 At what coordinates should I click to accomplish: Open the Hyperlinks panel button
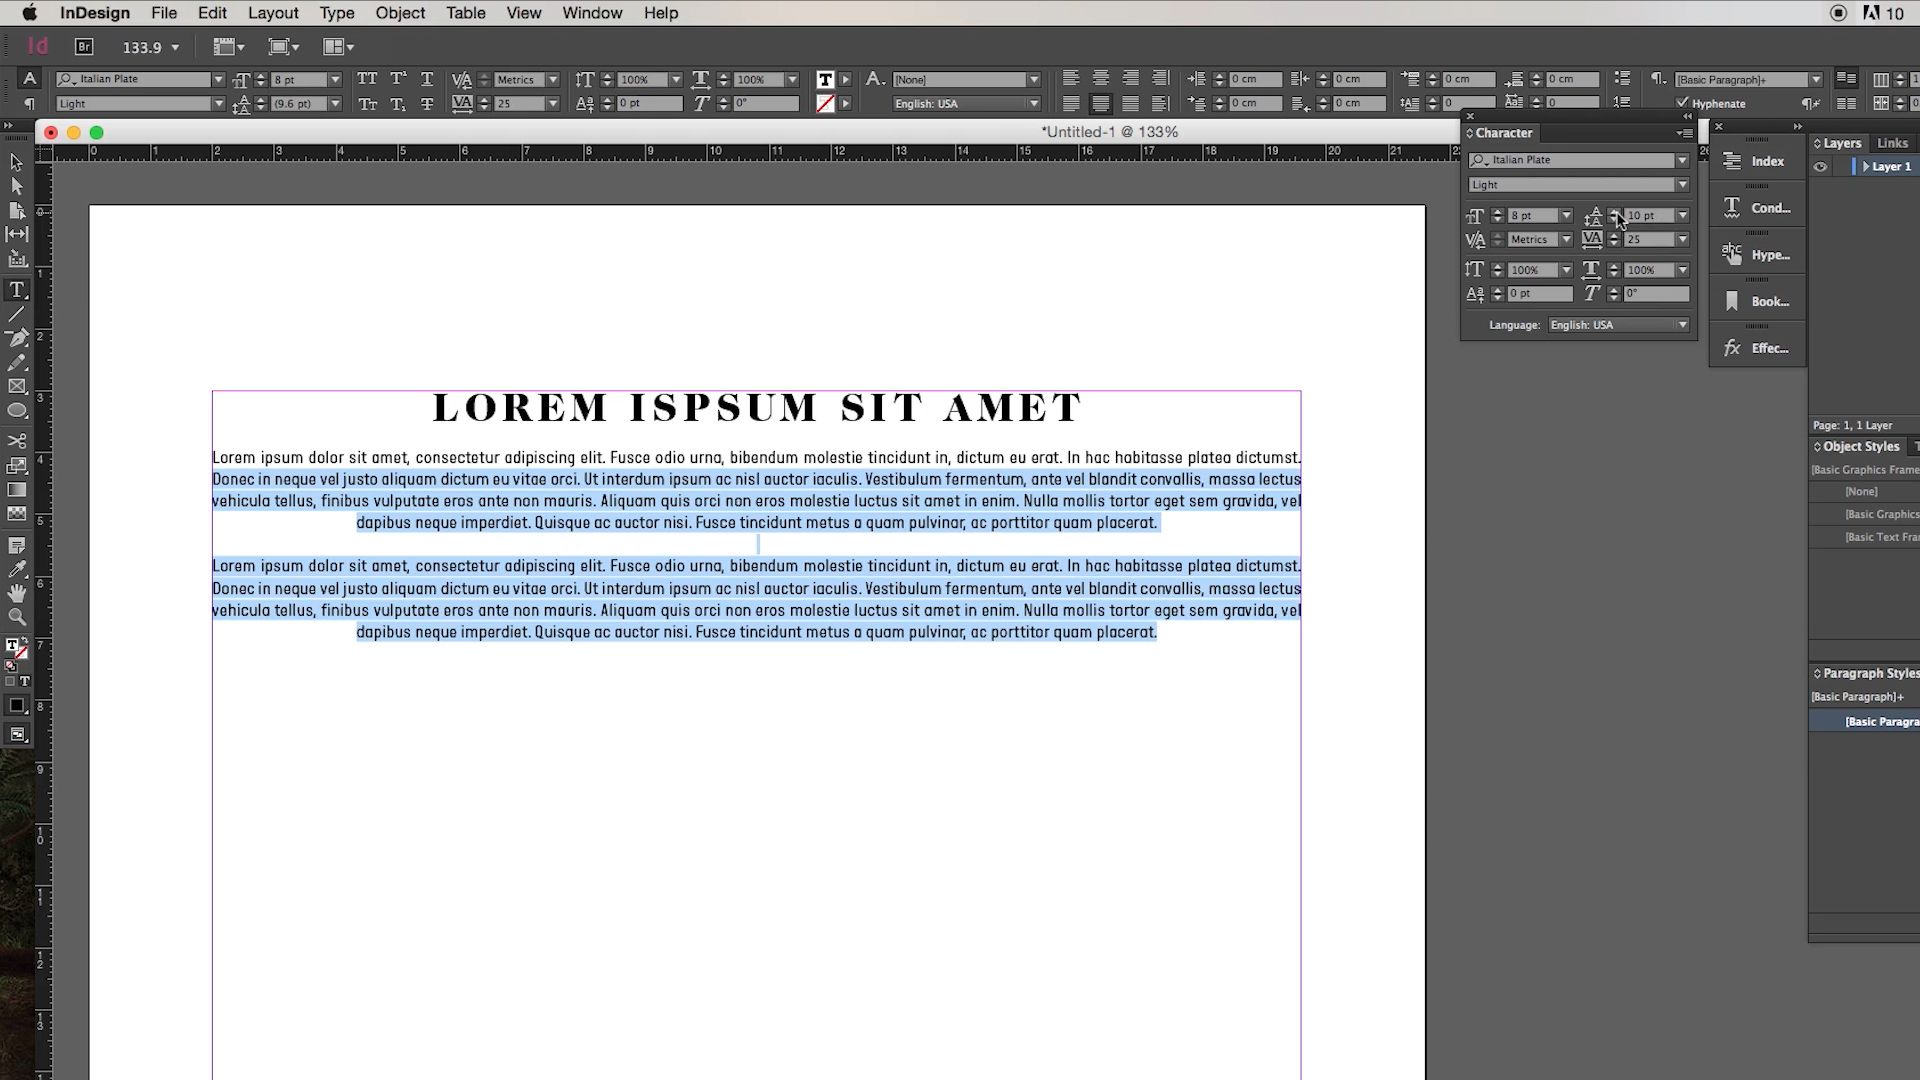(x=1757, y=255)
